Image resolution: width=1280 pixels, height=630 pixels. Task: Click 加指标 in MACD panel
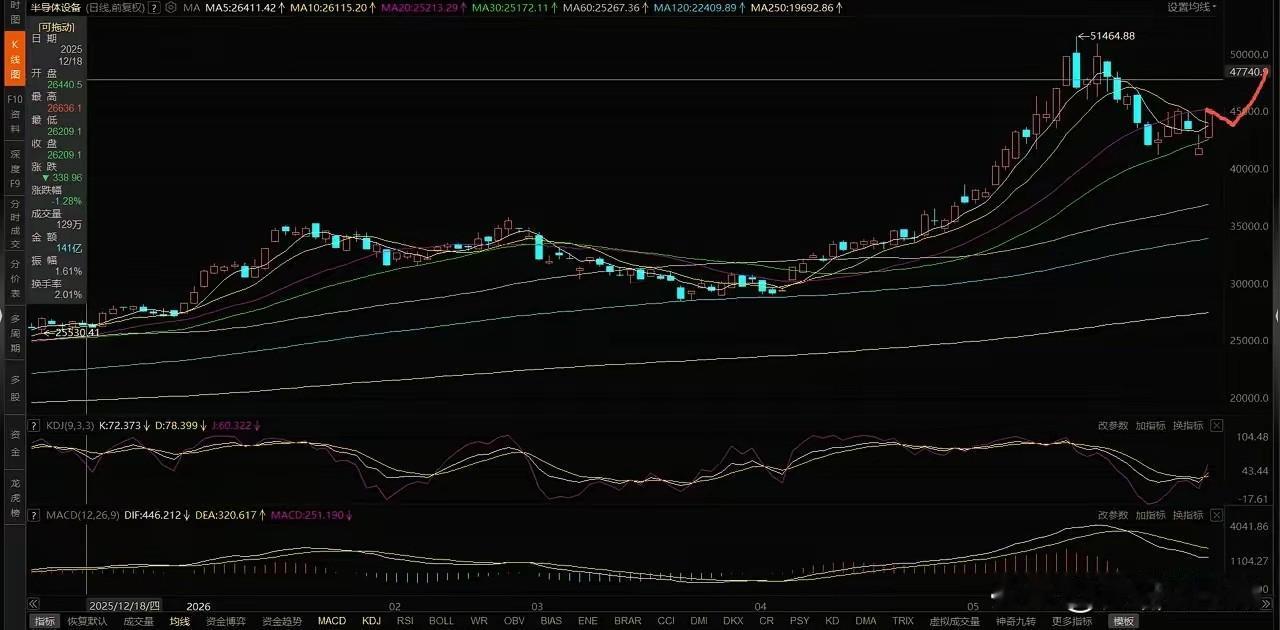tap(1151, 515)
